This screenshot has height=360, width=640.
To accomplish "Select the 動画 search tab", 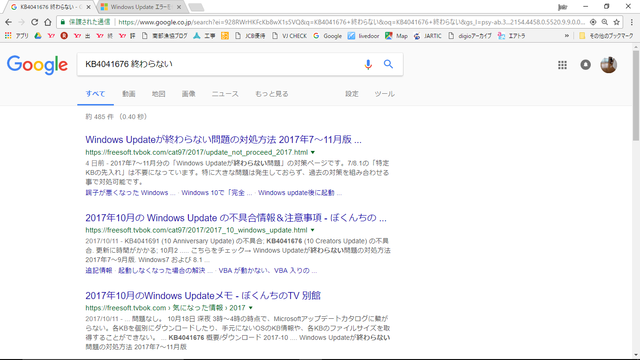I will tap(129, 94).
